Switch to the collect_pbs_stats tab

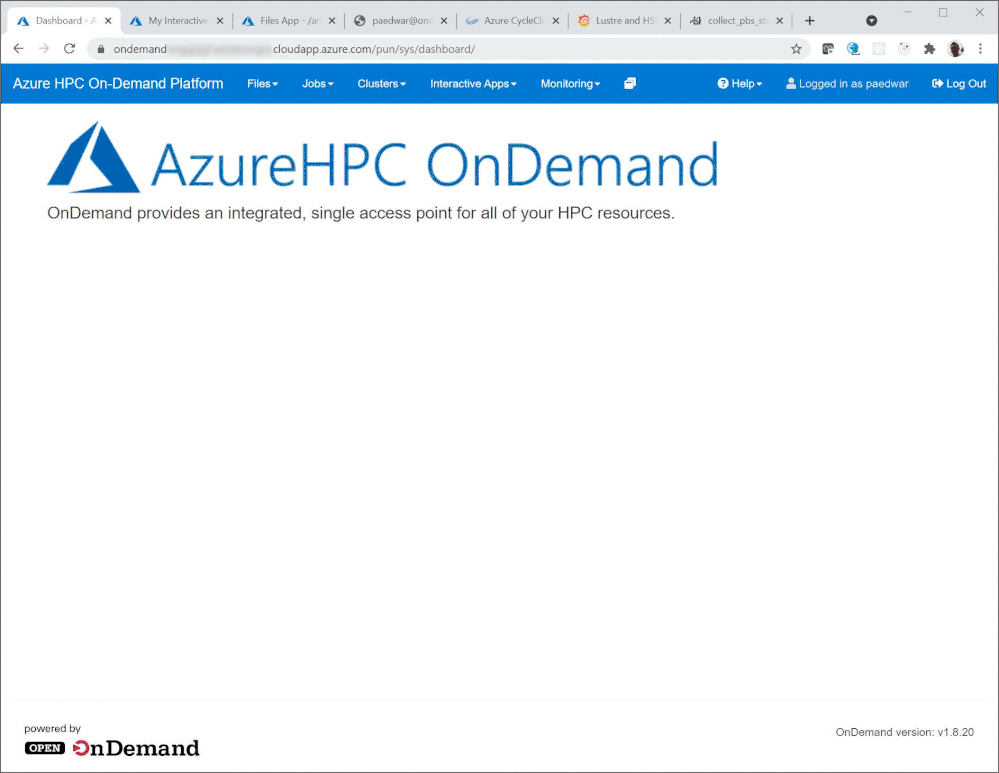pyautogui.click(x=737, y=21)
